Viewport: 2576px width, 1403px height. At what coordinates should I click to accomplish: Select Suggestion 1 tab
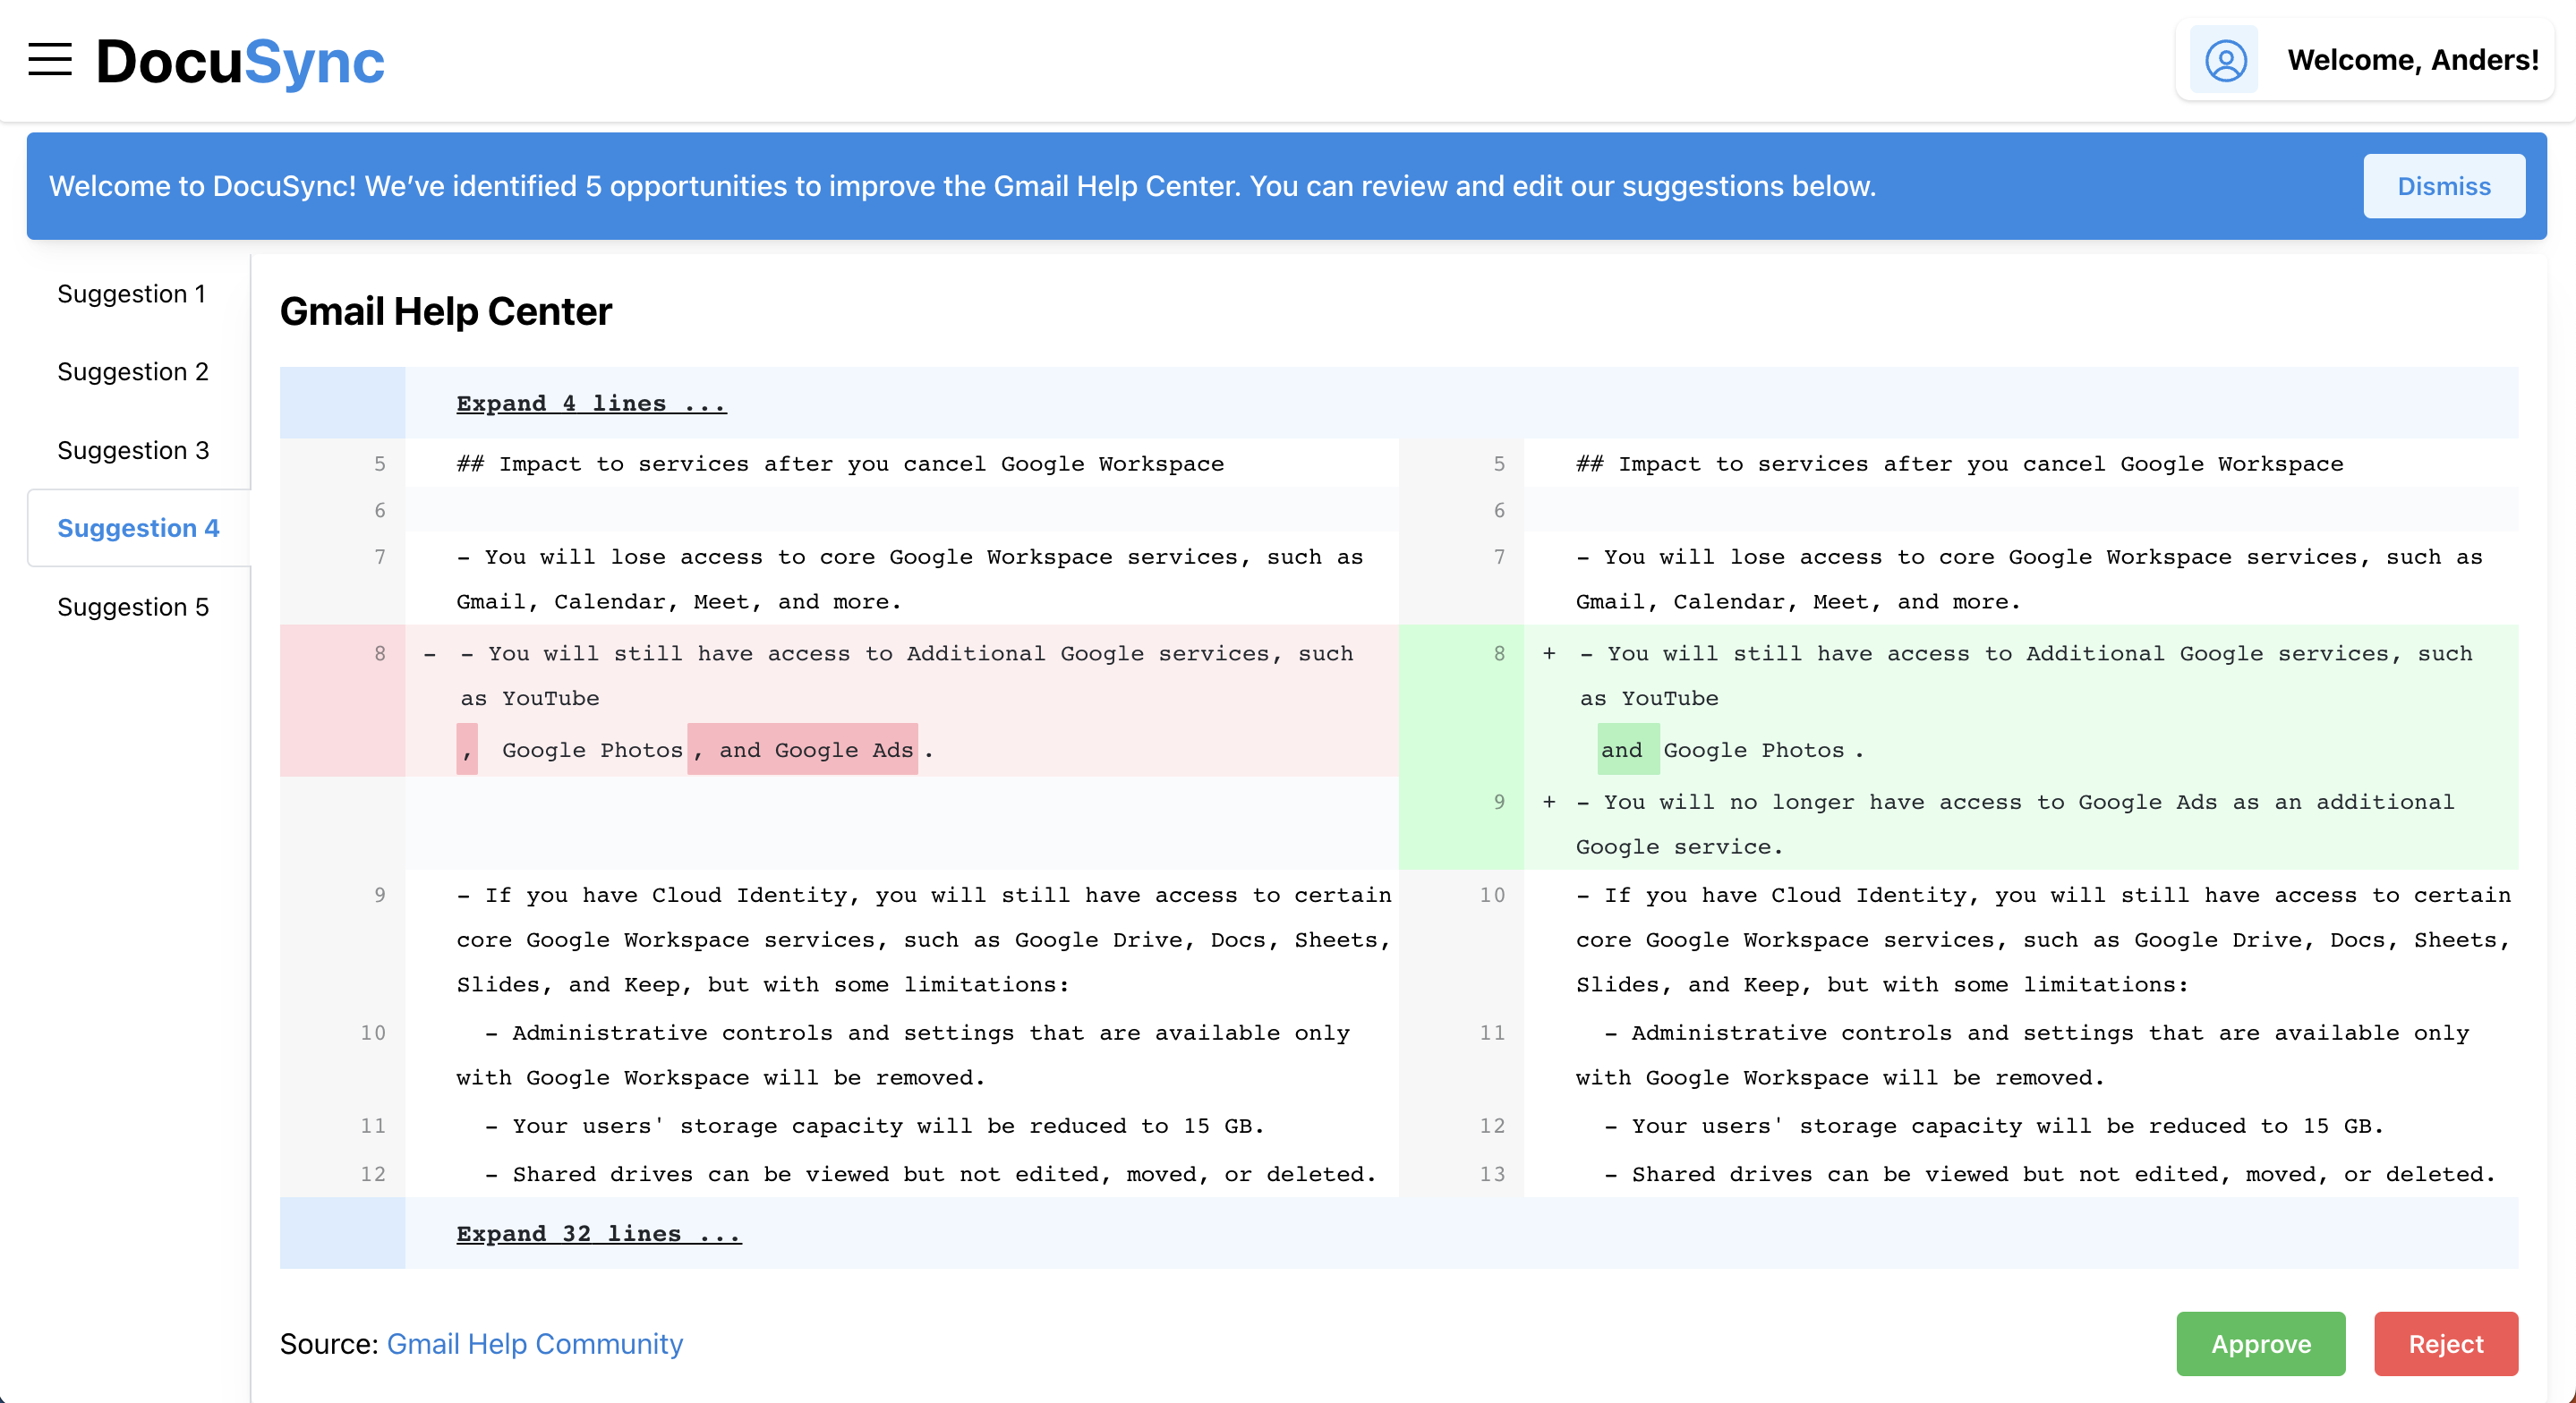132,294
